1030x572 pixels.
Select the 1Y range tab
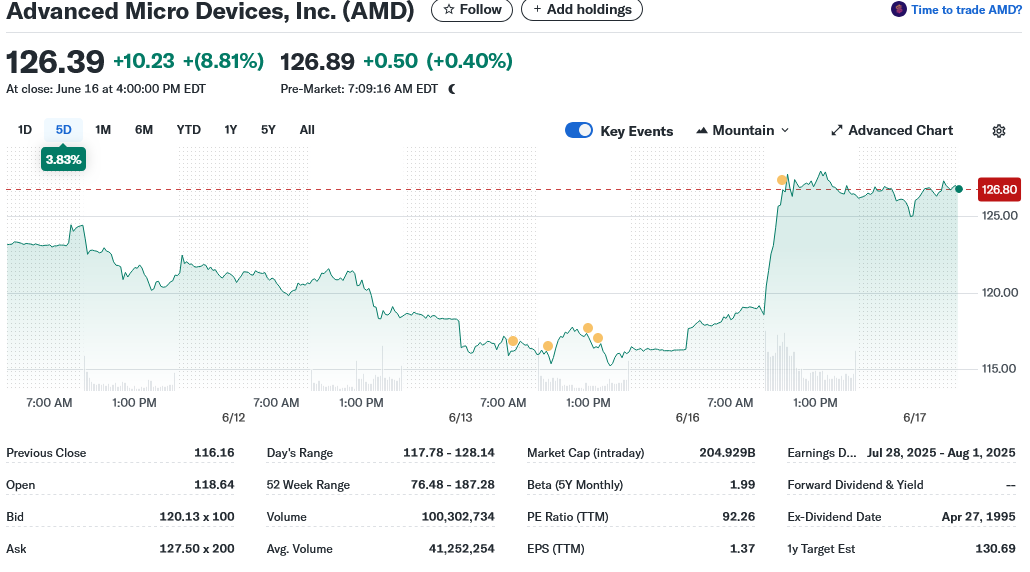tap(231, 130)
